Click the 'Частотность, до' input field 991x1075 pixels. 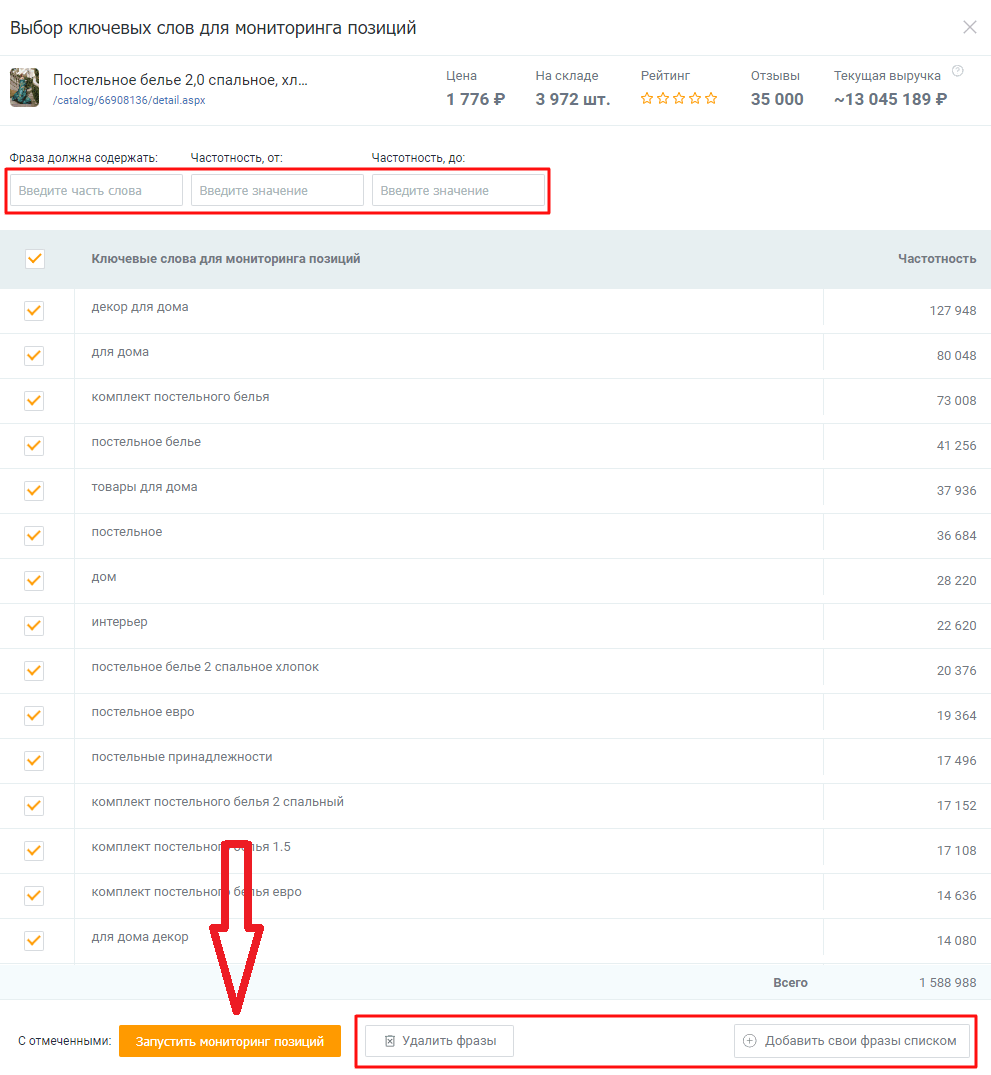(x=458, y=191)
